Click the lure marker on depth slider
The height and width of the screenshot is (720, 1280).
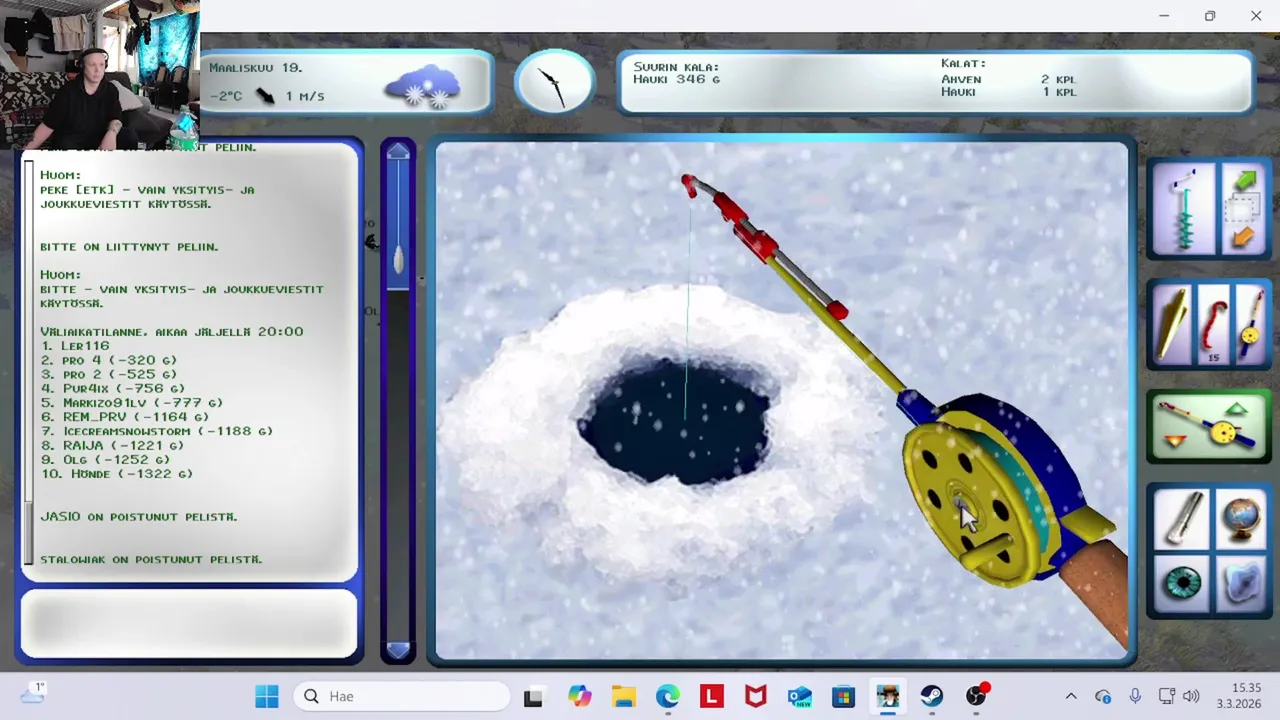[398, 260]
